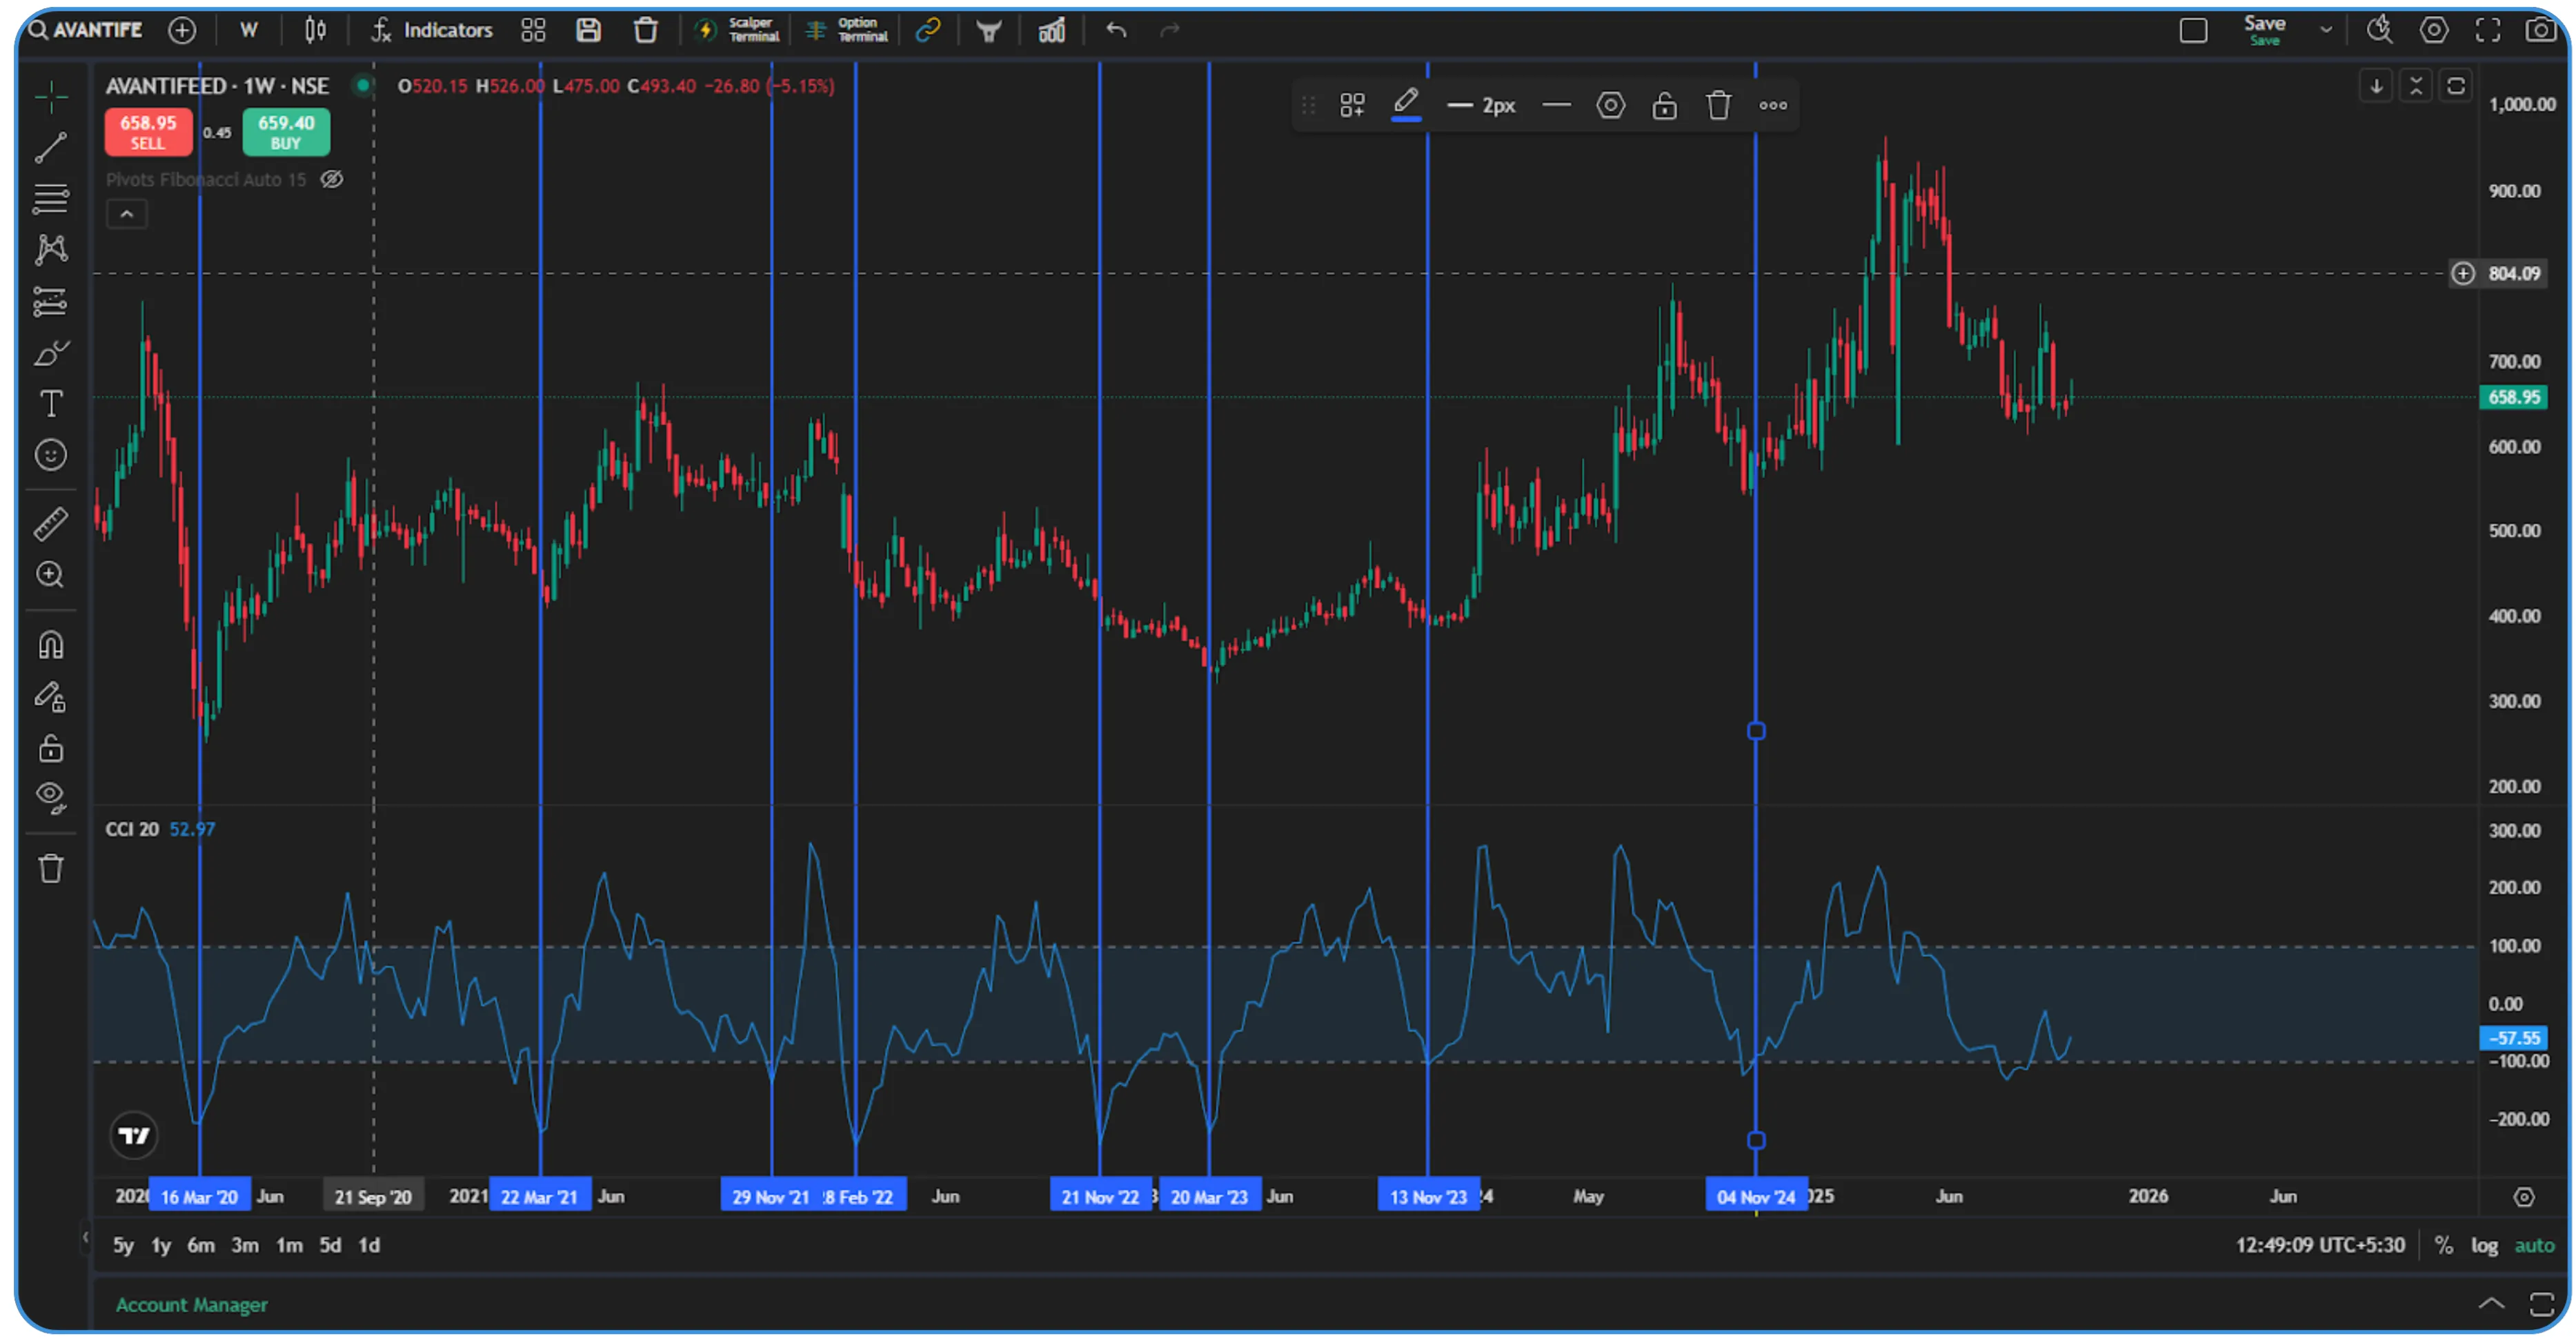Click the 04 Nov '24 date marker
Image resolution: width=2576 pixels, height=1343 pixels.
coord(1757,1195)
